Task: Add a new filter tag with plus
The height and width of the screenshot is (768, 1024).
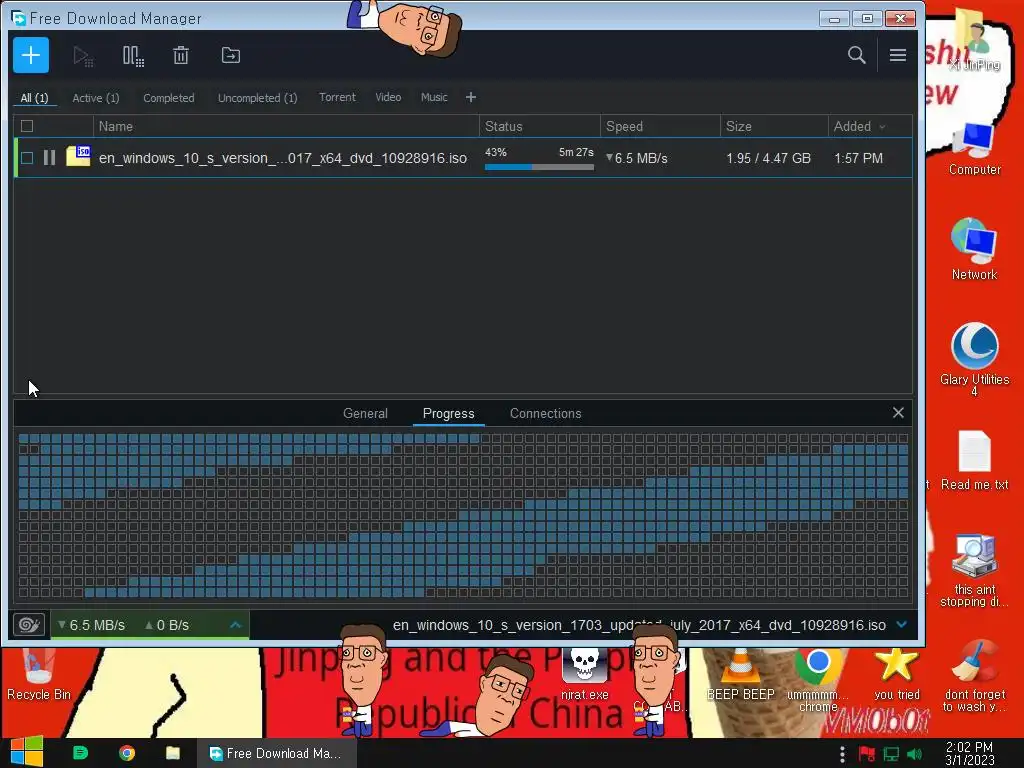Action: click(471, 97)
